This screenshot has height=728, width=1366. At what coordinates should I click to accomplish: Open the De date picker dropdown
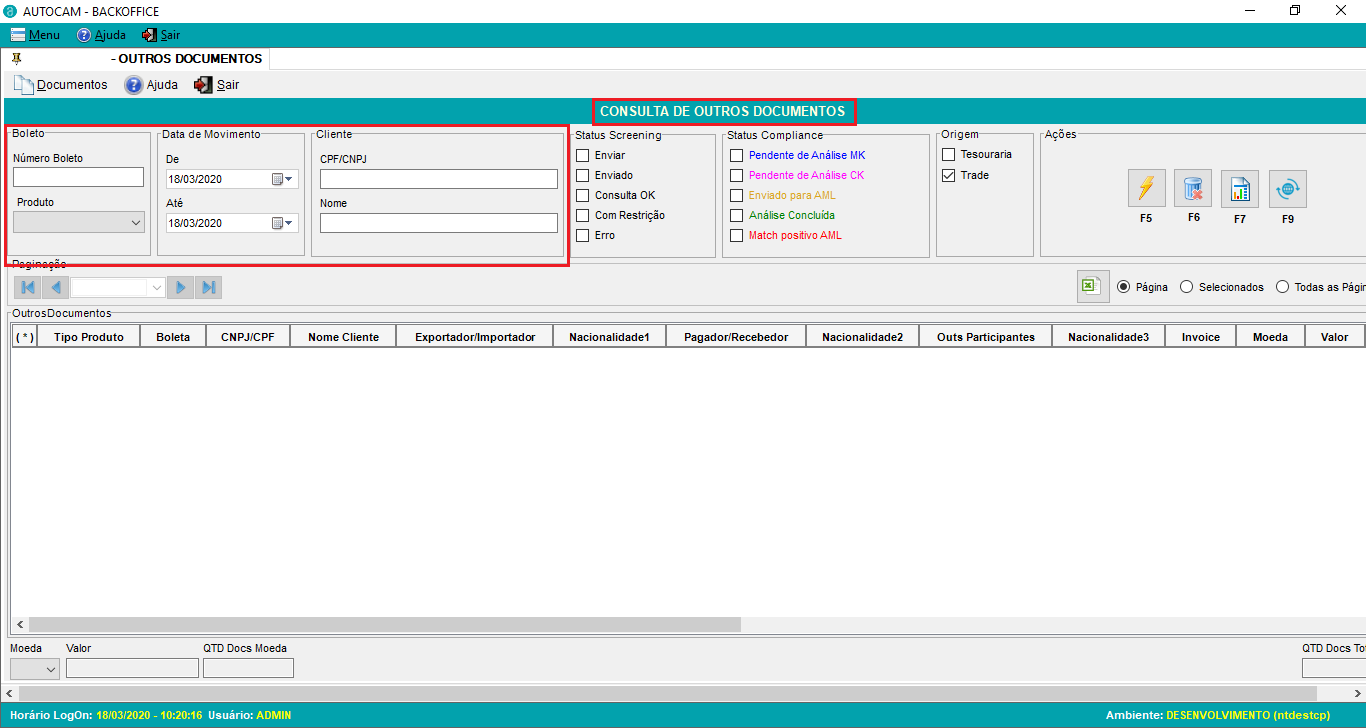coord(290,179)
